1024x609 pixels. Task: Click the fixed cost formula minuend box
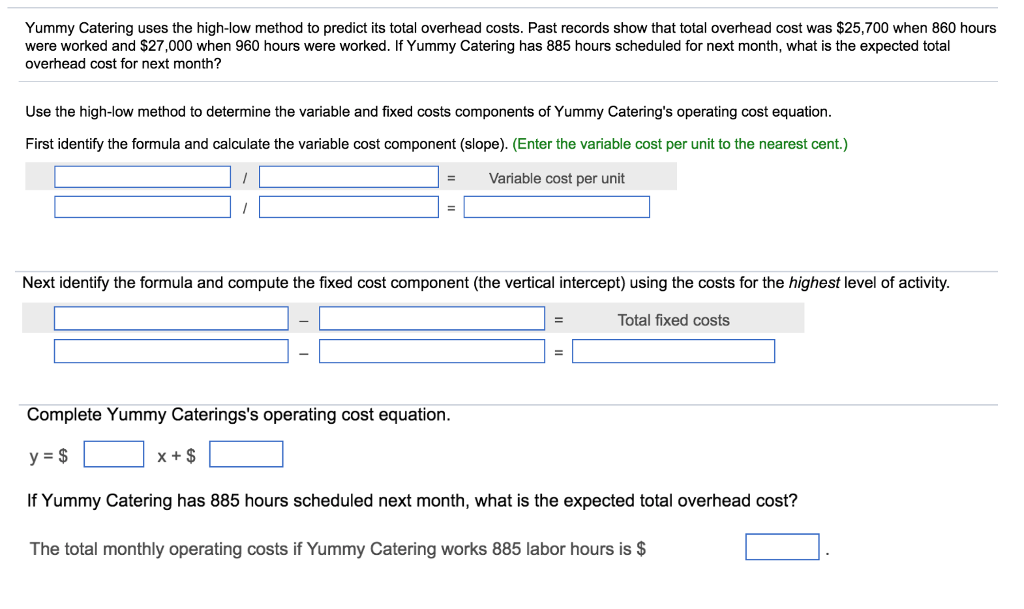(170, 317)
